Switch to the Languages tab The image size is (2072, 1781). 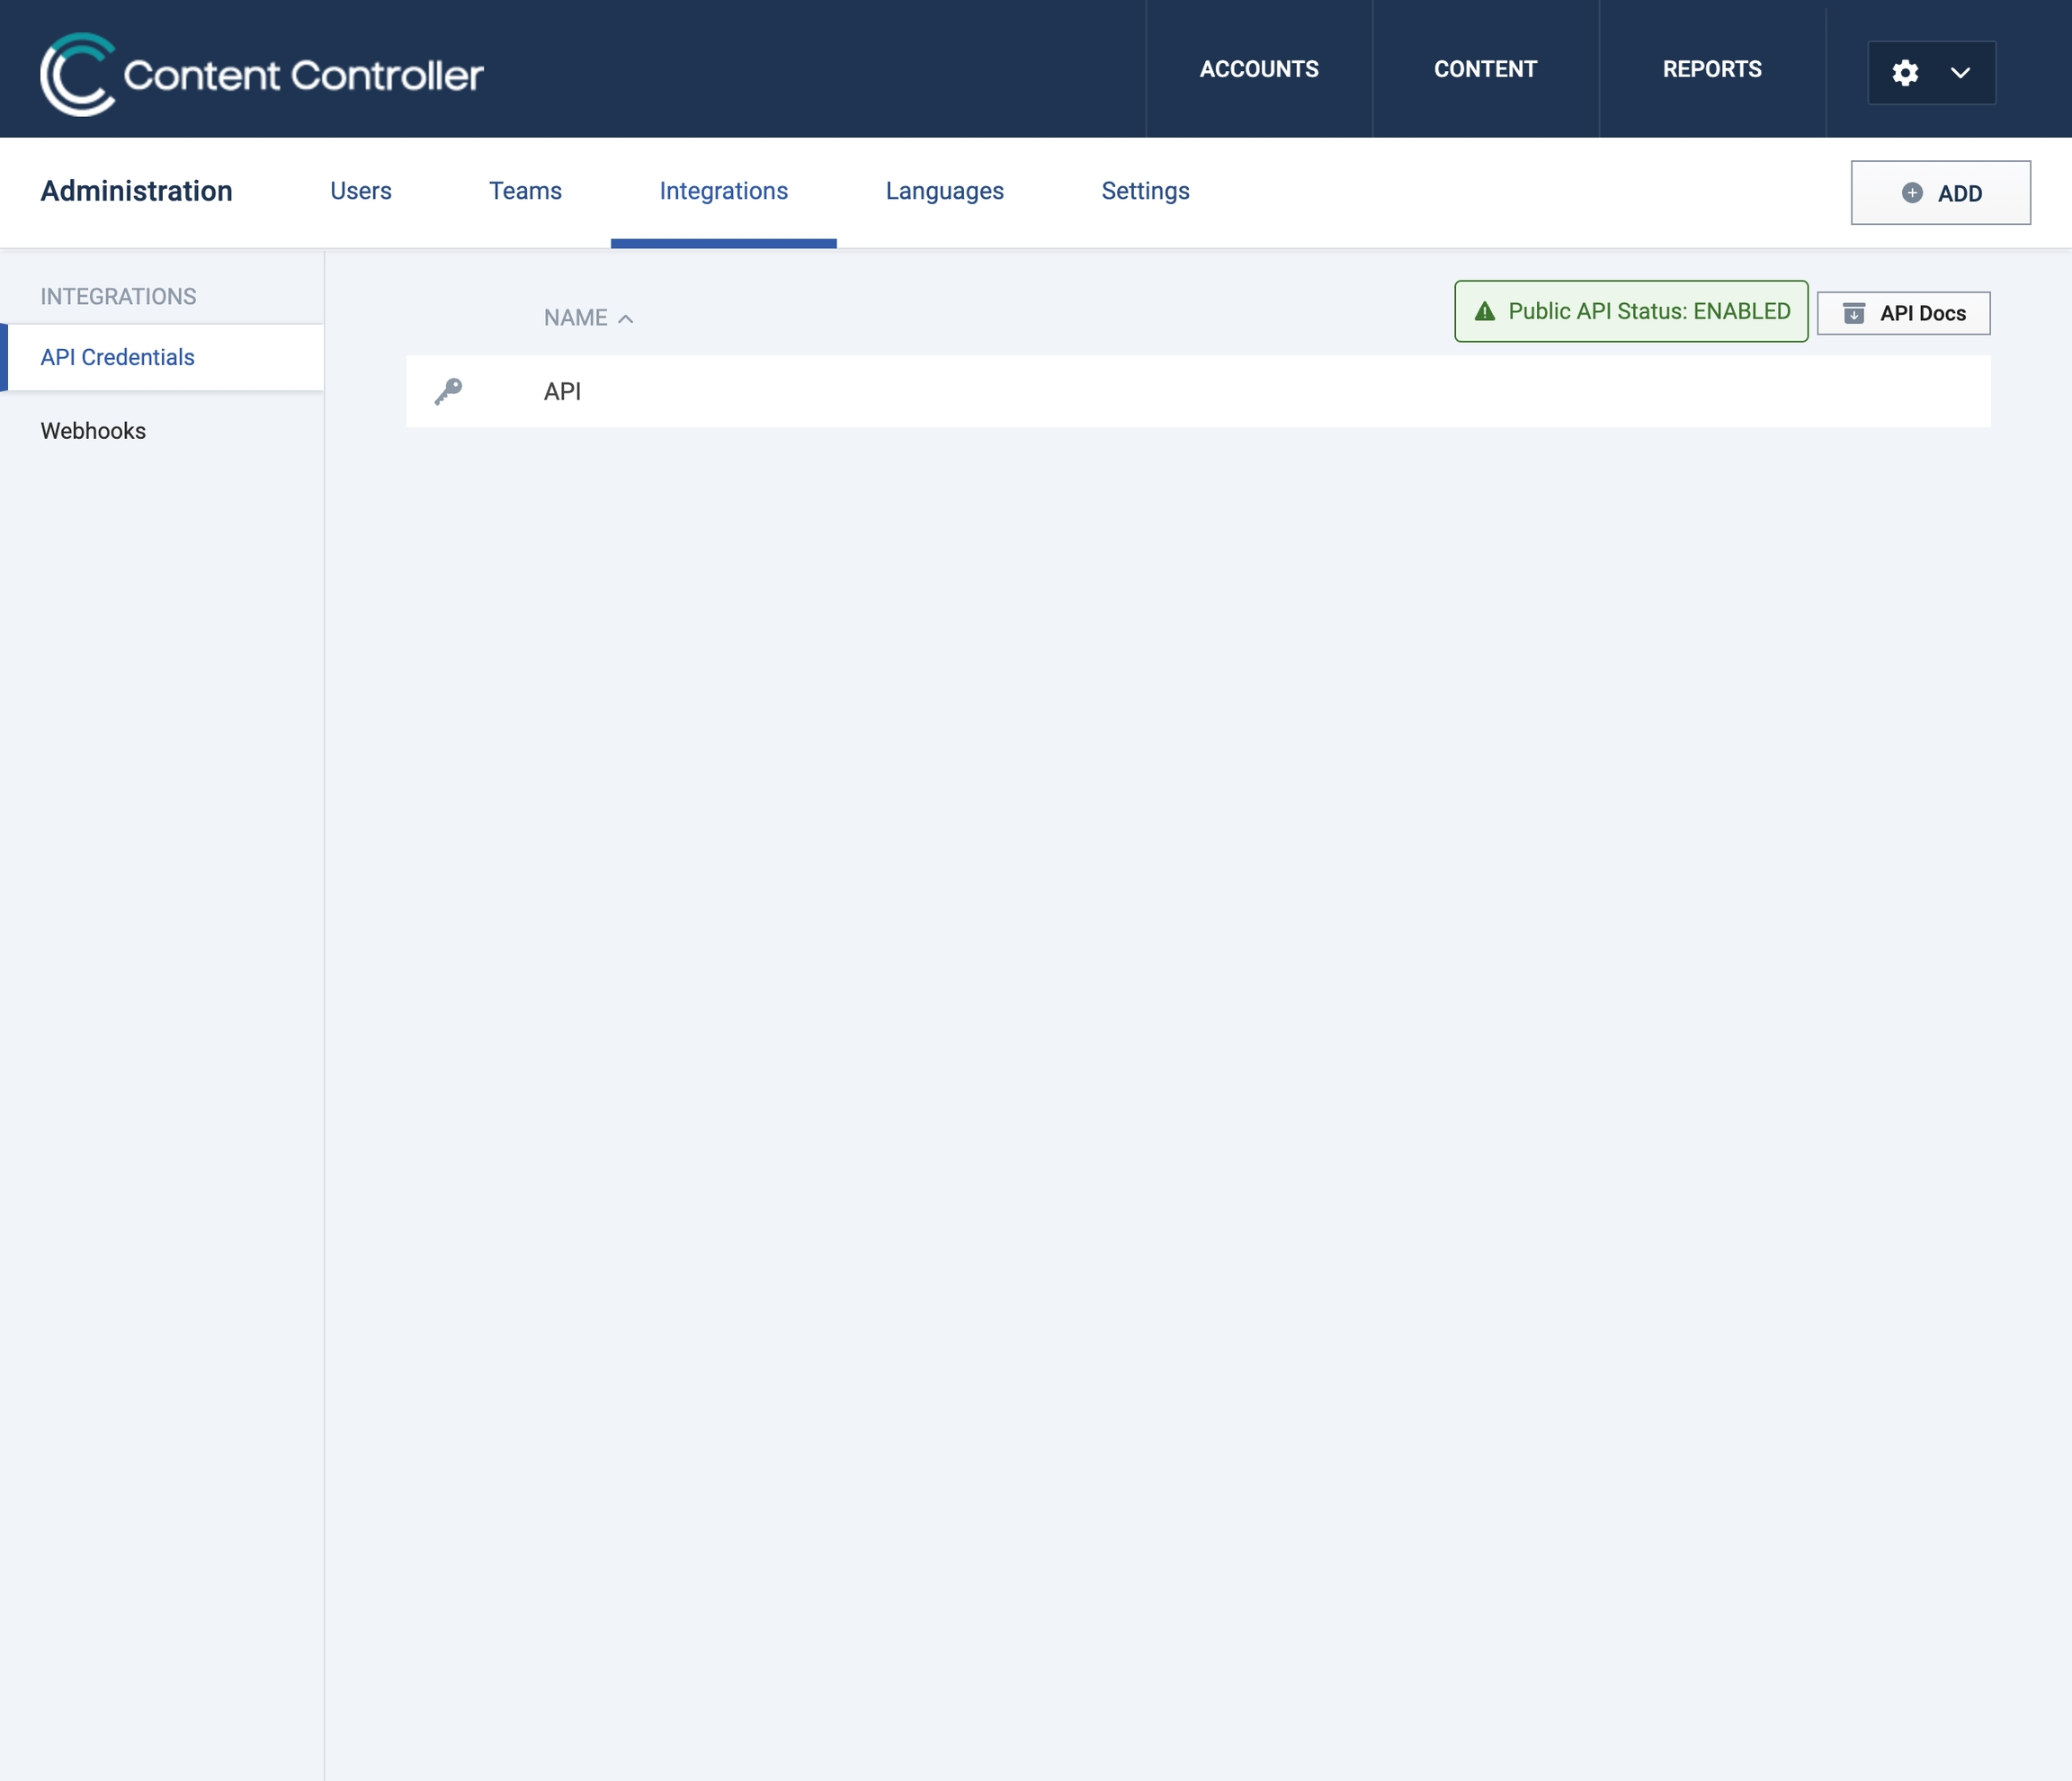(x=944, y=191)
